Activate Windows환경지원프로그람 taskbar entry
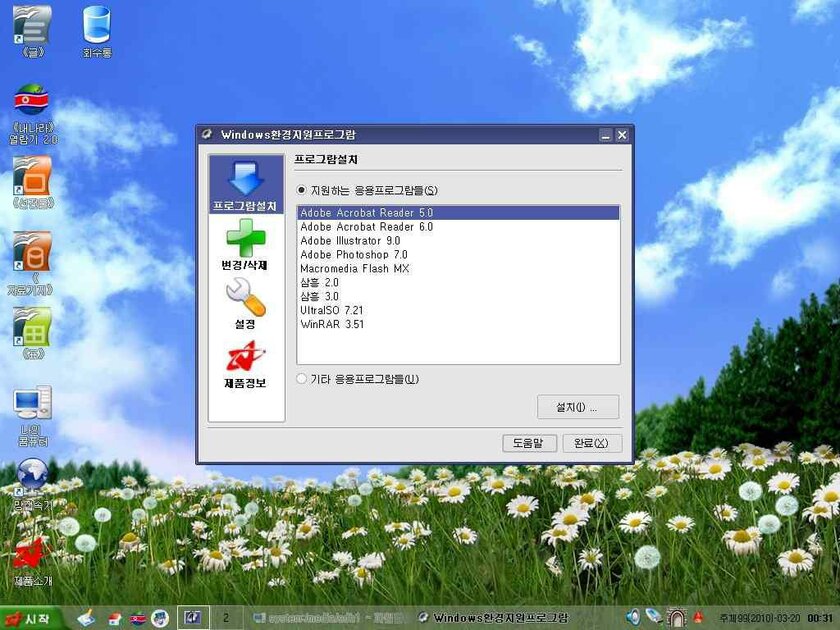 point(493,618)
